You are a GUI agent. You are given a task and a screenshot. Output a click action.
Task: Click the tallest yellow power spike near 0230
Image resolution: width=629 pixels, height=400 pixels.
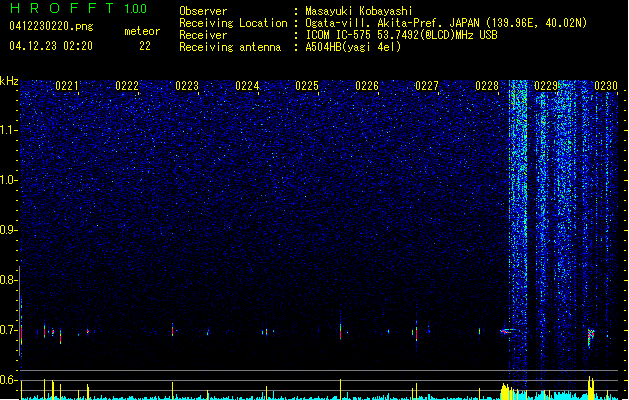tap(590, 387)
